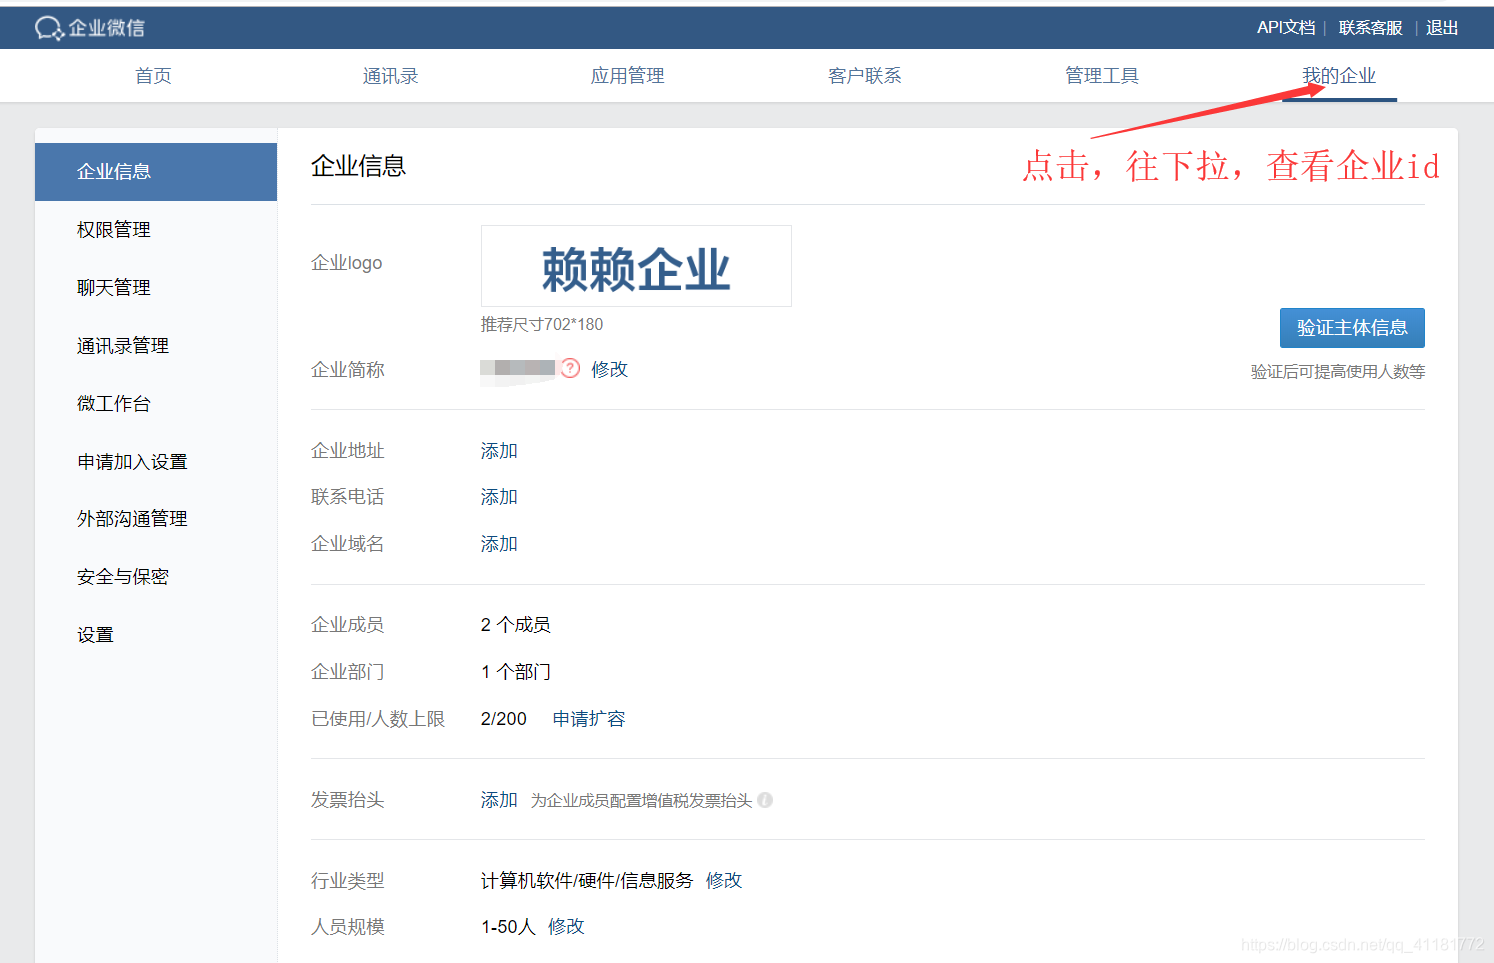Click the 验证后可提高使用人数等 text
The height and width of the screenshot is (963, 1494).
[1338, 372]
